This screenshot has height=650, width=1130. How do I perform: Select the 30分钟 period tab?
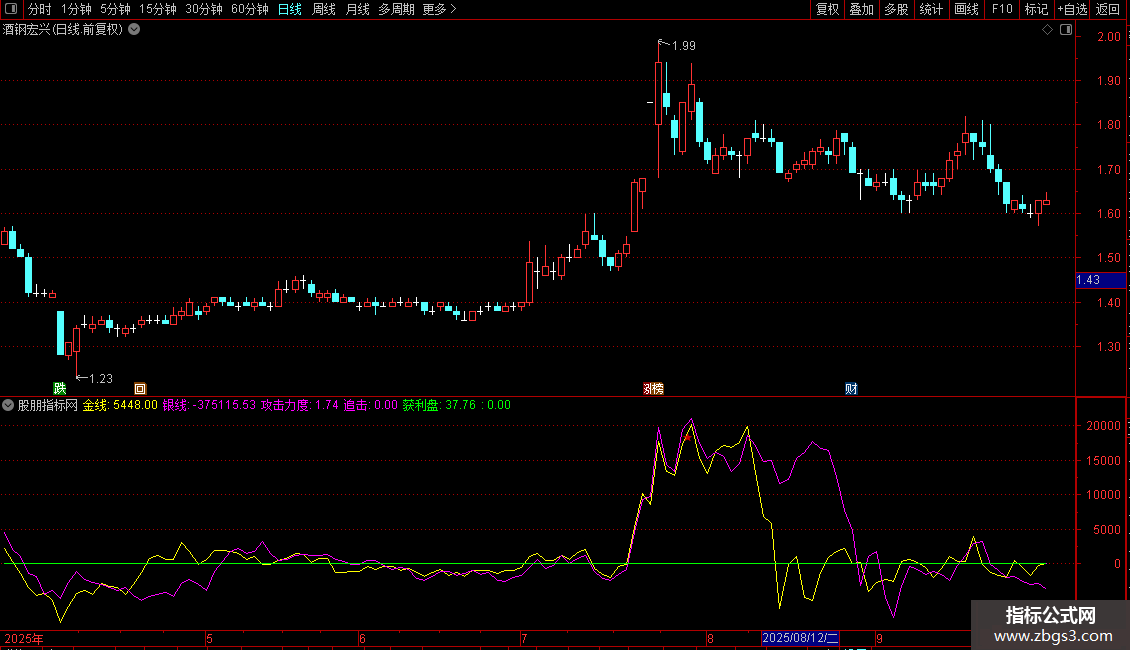204,9
